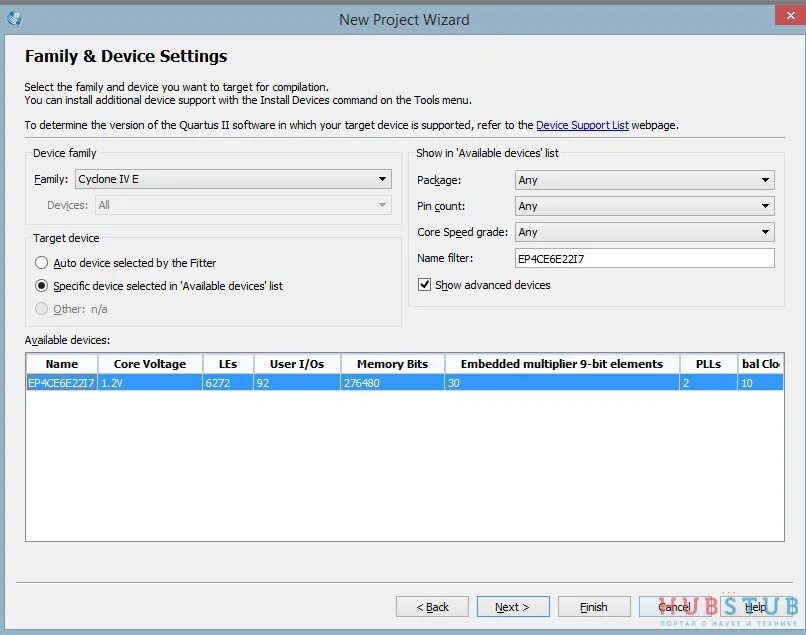Viewport: 806px width, 635px height.
Task: Click the Quartus icon in the title bar
Action: click(x=14, y=19)
